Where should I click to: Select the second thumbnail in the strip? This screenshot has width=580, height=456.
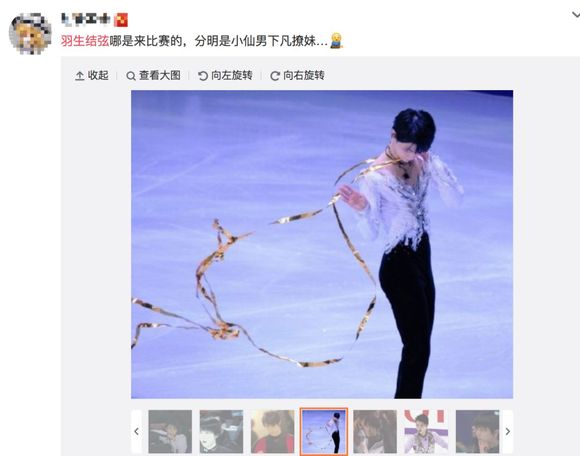coord(221,431)
